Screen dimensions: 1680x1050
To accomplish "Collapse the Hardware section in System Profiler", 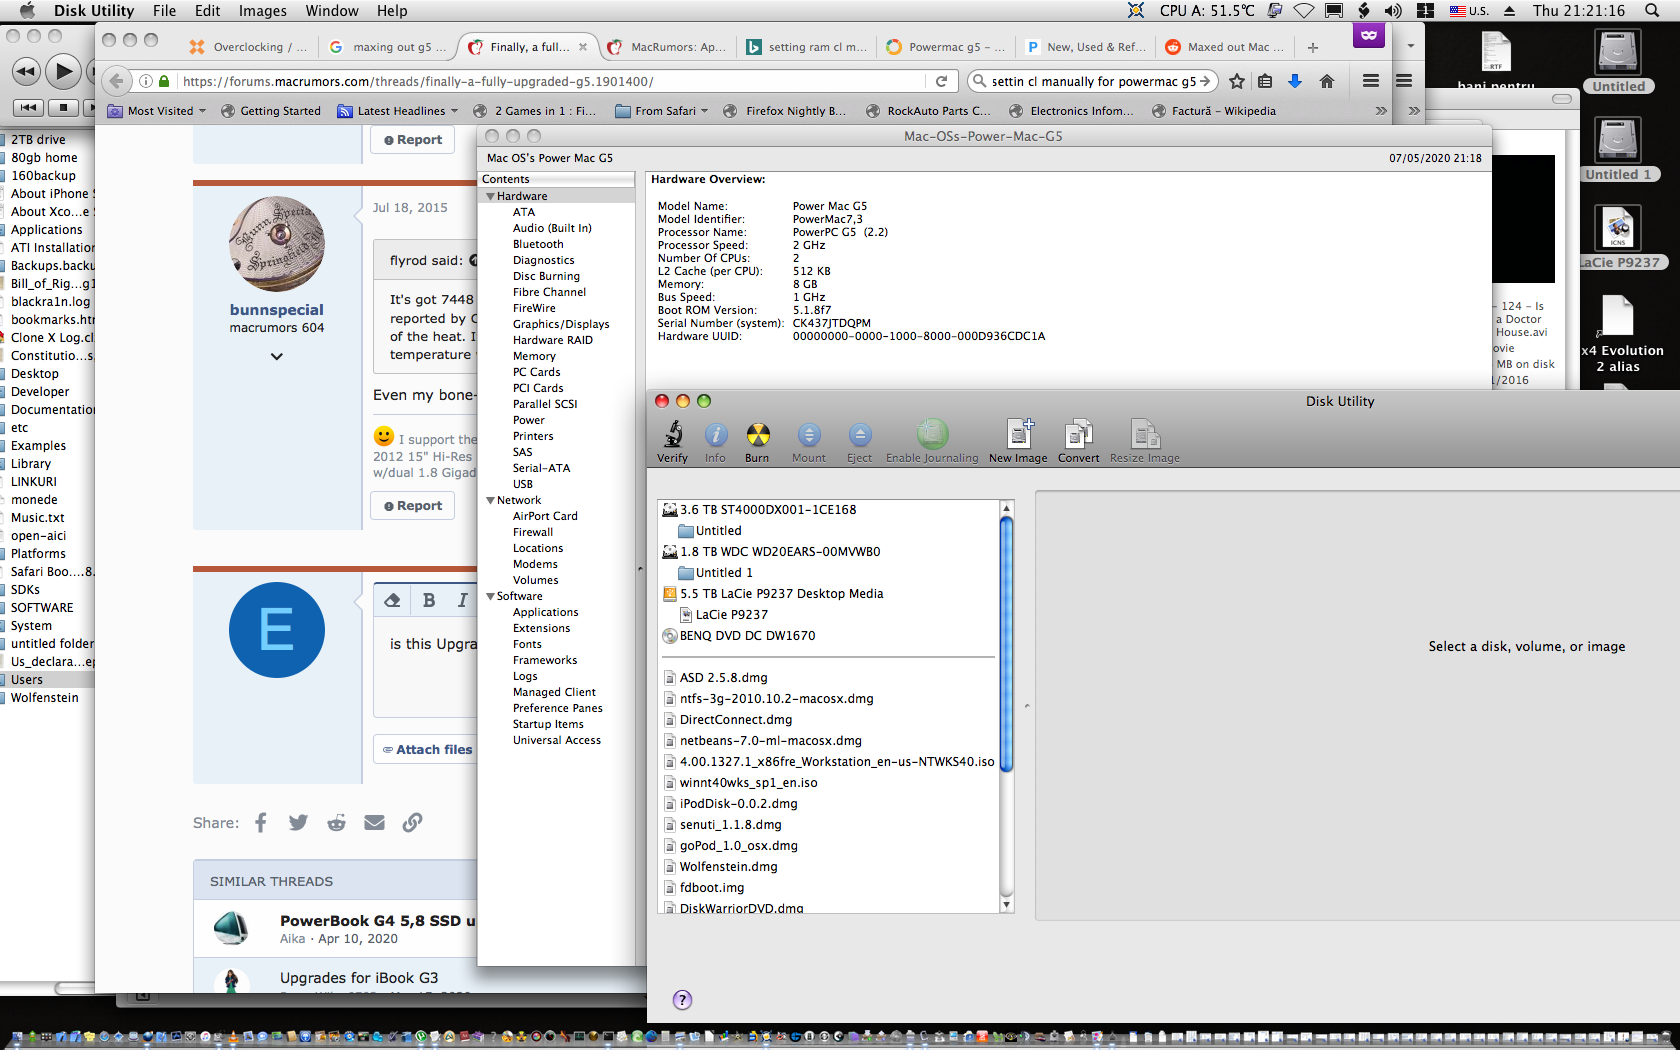I will click(x=491, y=196).
